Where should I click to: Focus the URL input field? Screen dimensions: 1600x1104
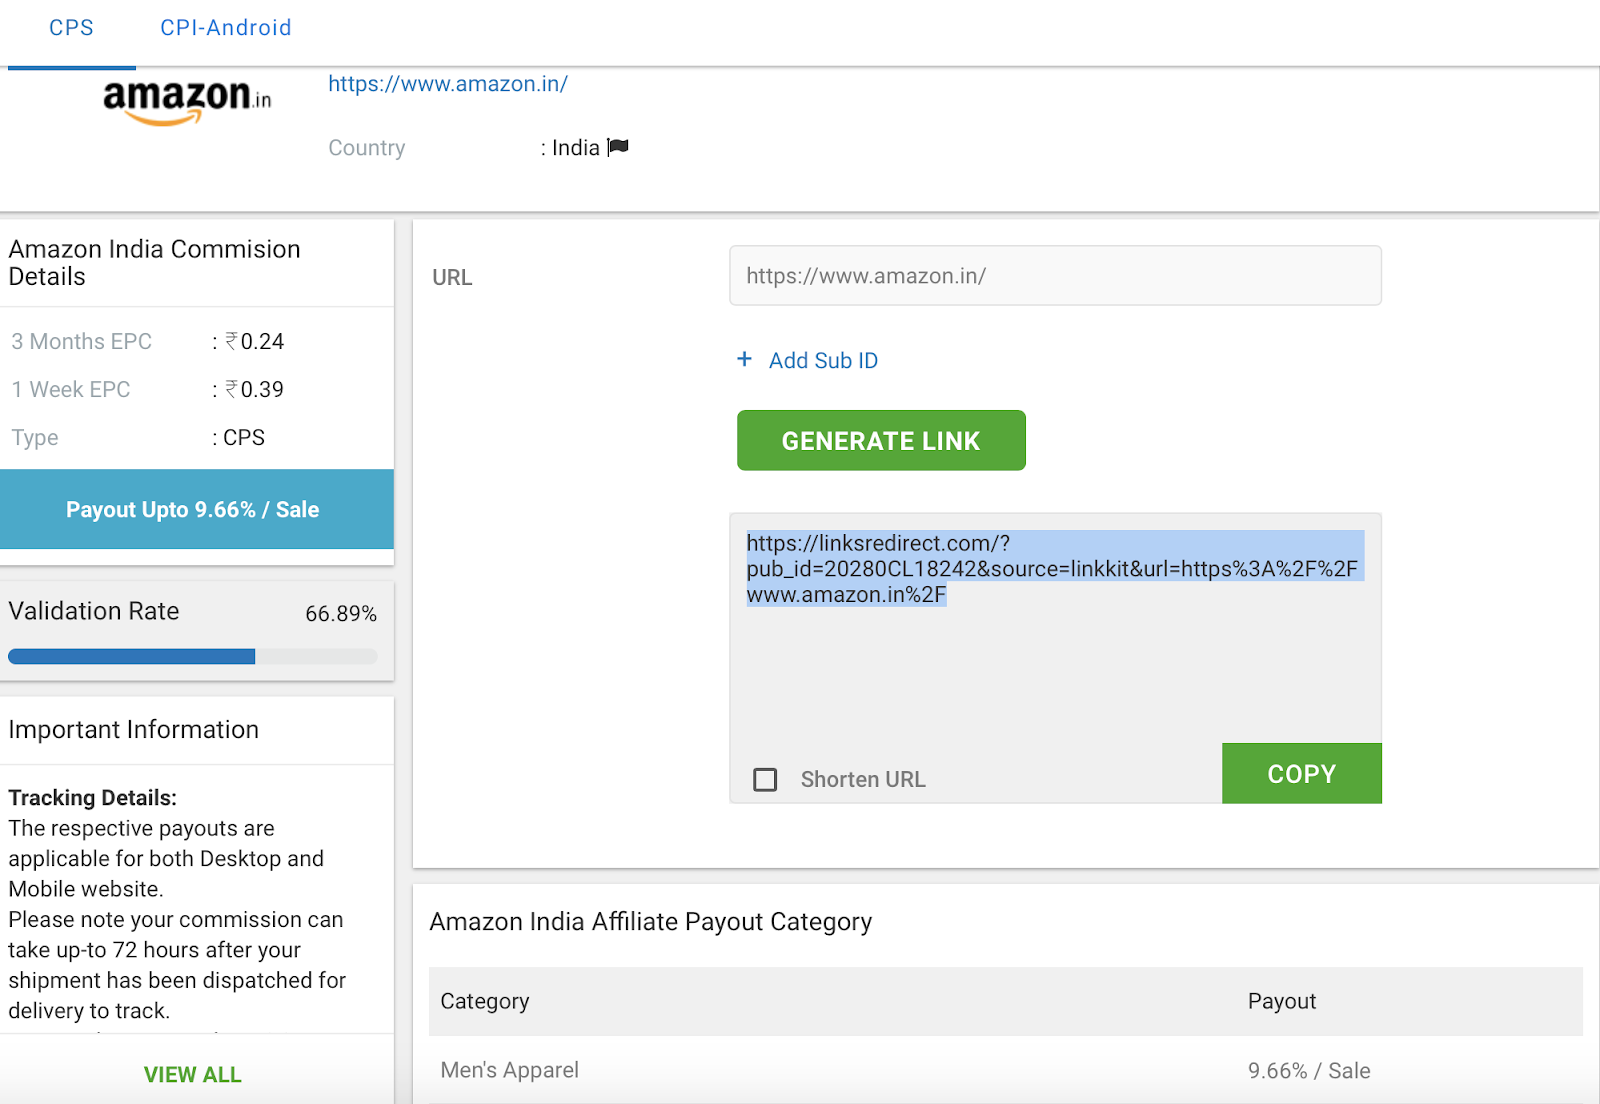(1055, 276)
